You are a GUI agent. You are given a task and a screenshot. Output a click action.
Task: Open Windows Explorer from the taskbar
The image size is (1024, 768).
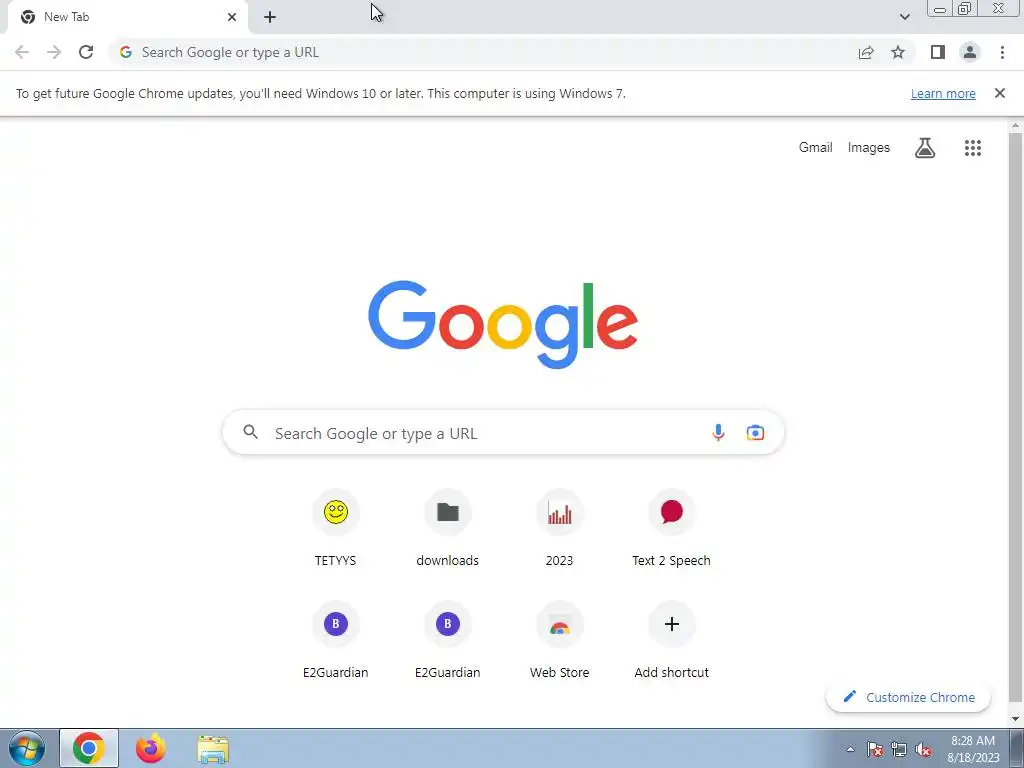point(213,749)
